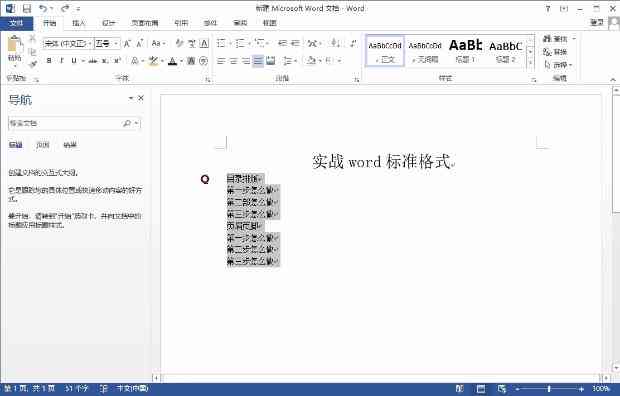620x396 pixels.
Task: Click the Decrease Indent icon
Action: point(282,43)
